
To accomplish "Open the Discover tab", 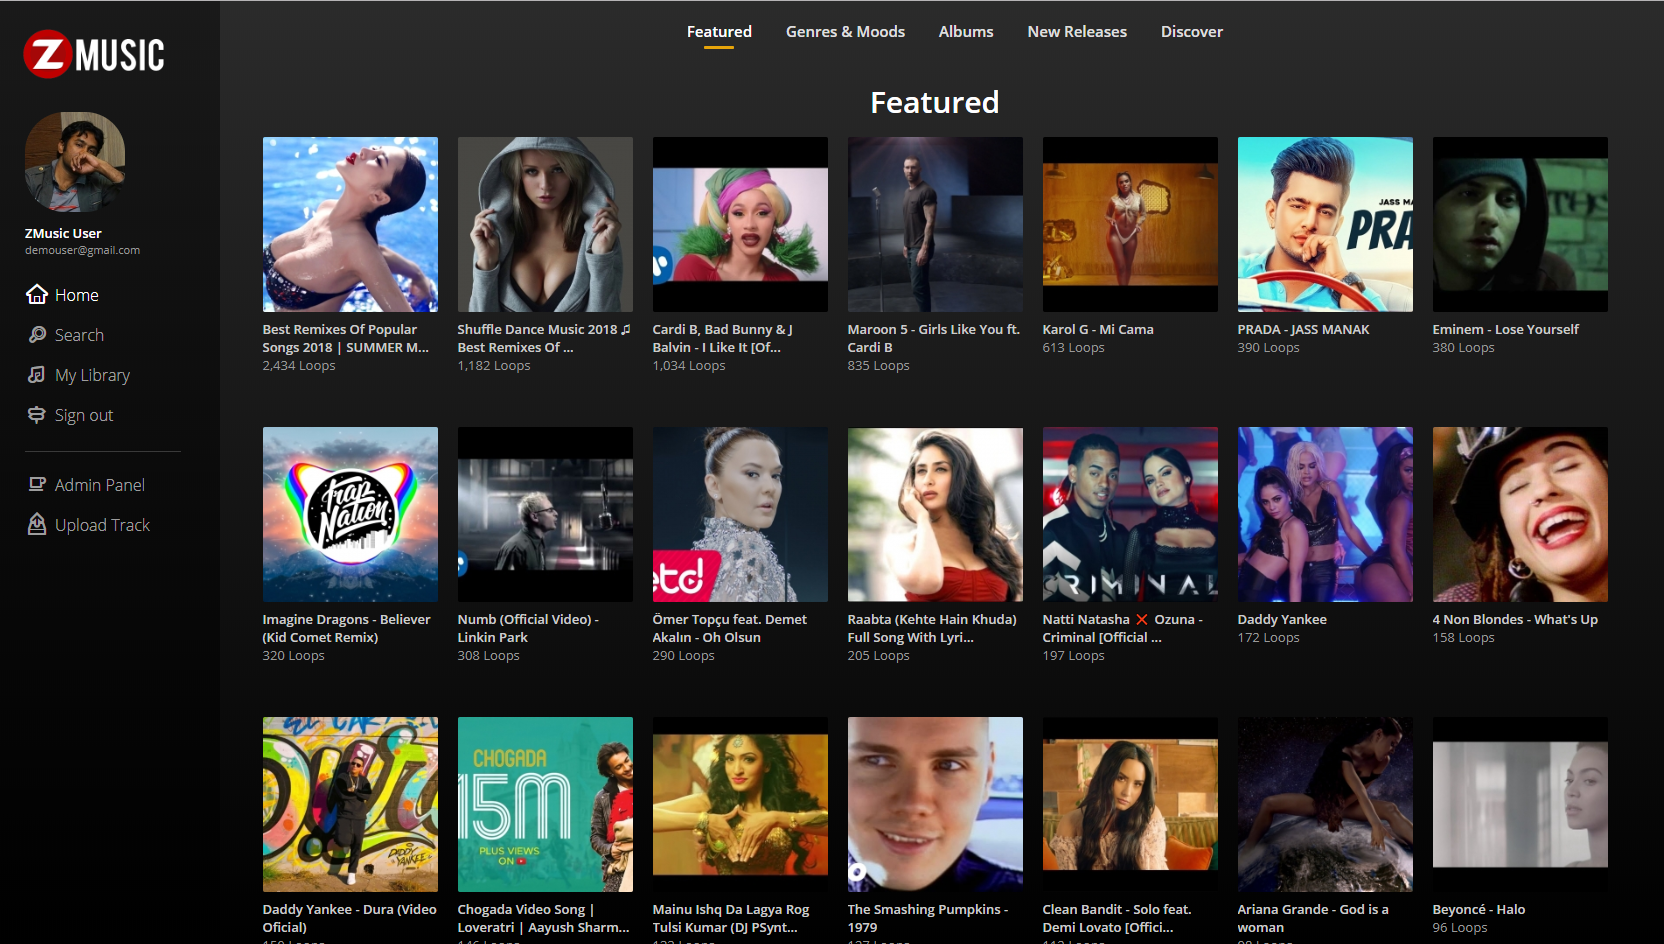I will tap(1192, 32).
